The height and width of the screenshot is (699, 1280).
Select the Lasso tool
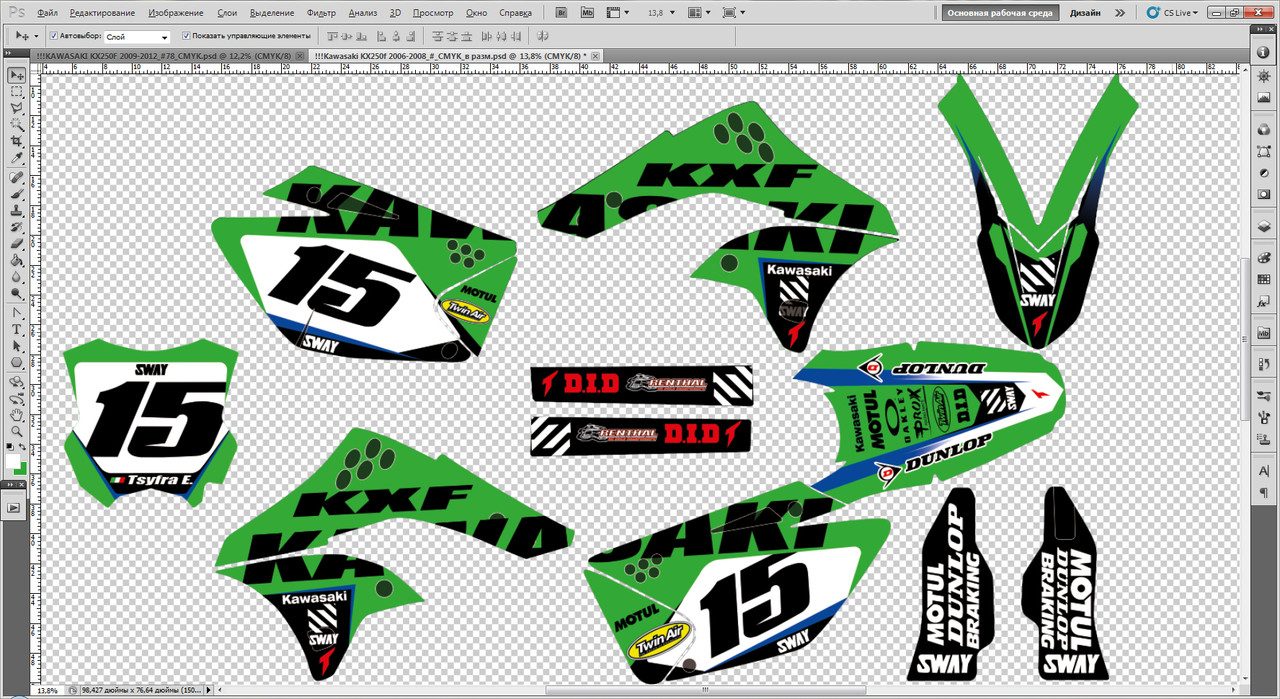pos(17,107)
